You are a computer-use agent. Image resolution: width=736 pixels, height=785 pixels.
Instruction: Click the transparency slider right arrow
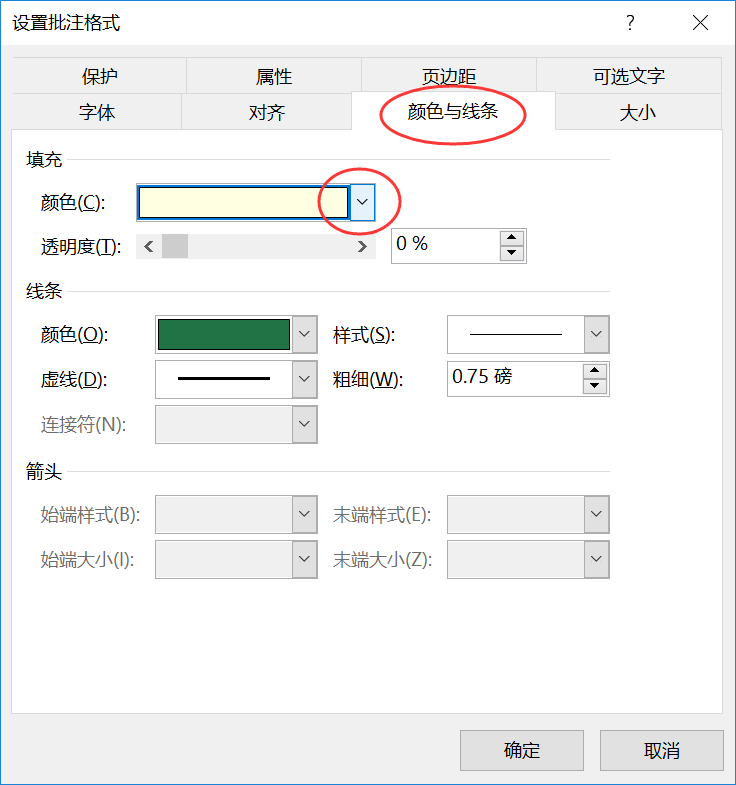tap(362, 246)
